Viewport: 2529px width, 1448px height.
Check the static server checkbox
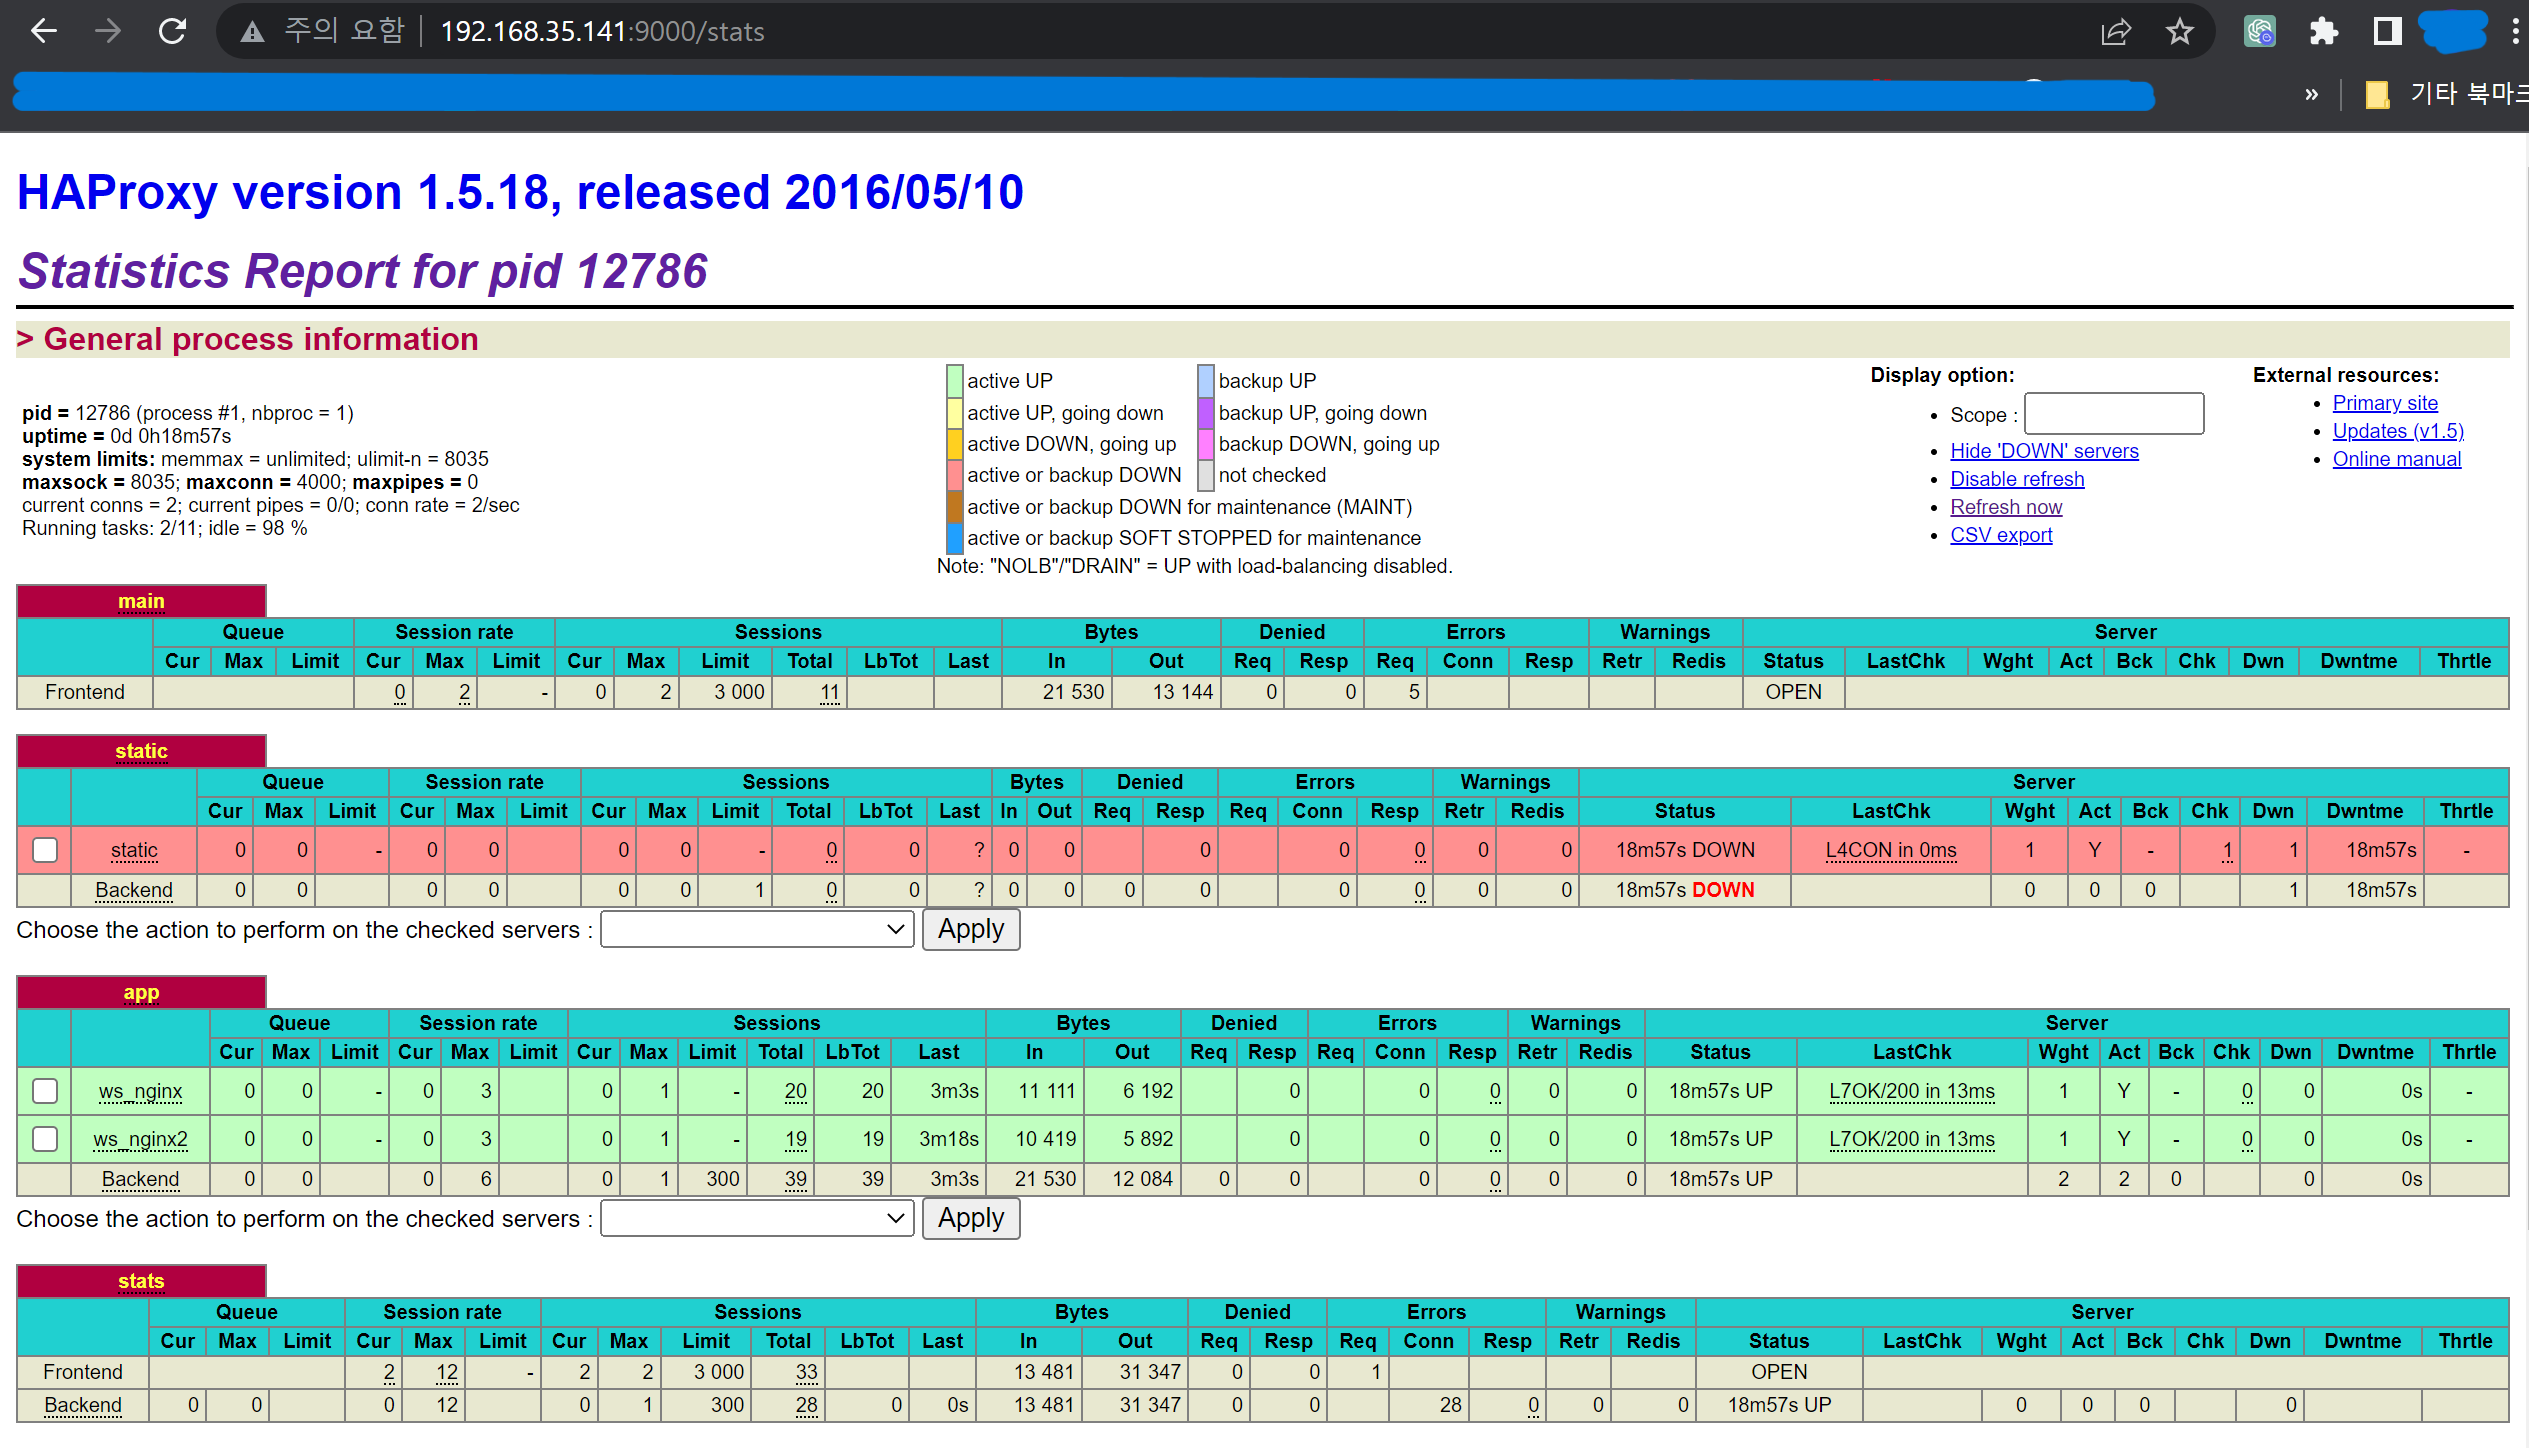tap(45, 850)
